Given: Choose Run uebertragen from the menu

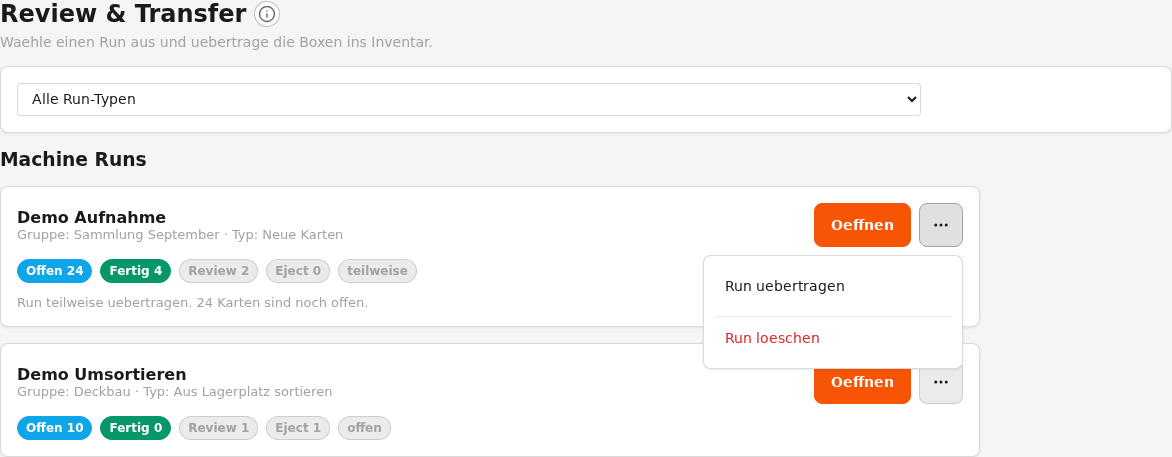Looking at the screenshot, I should click(833, 286).
